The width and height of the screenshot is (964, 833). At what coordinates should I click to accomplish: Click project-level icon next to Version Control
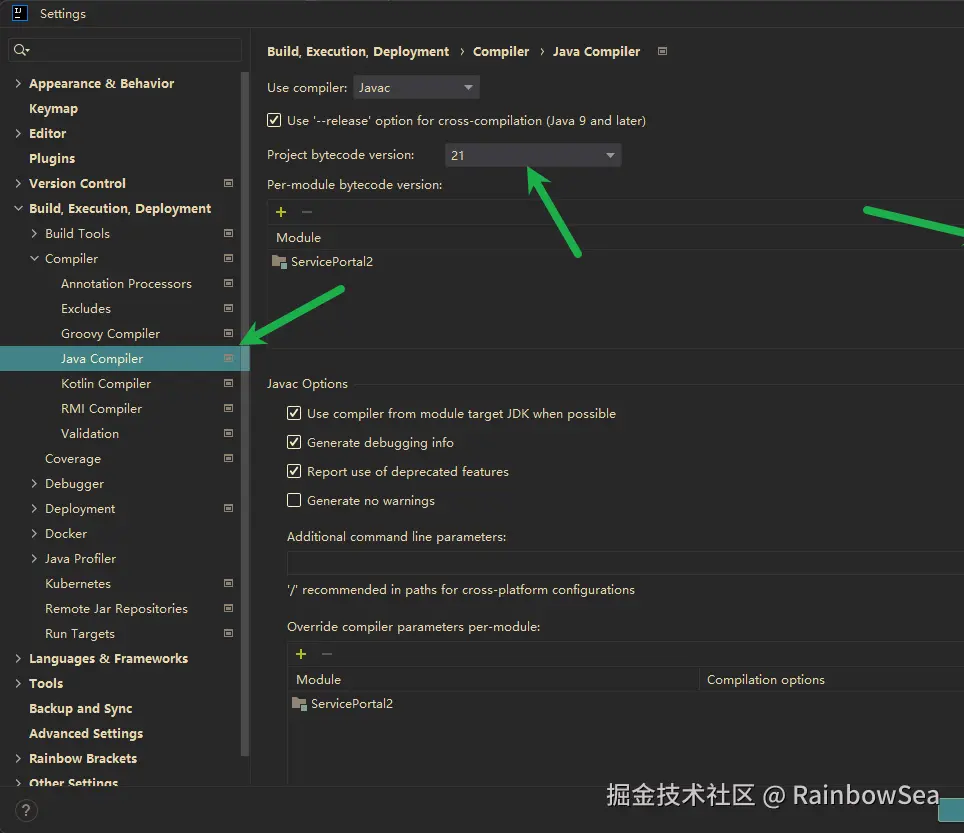(x=228, y=183)
